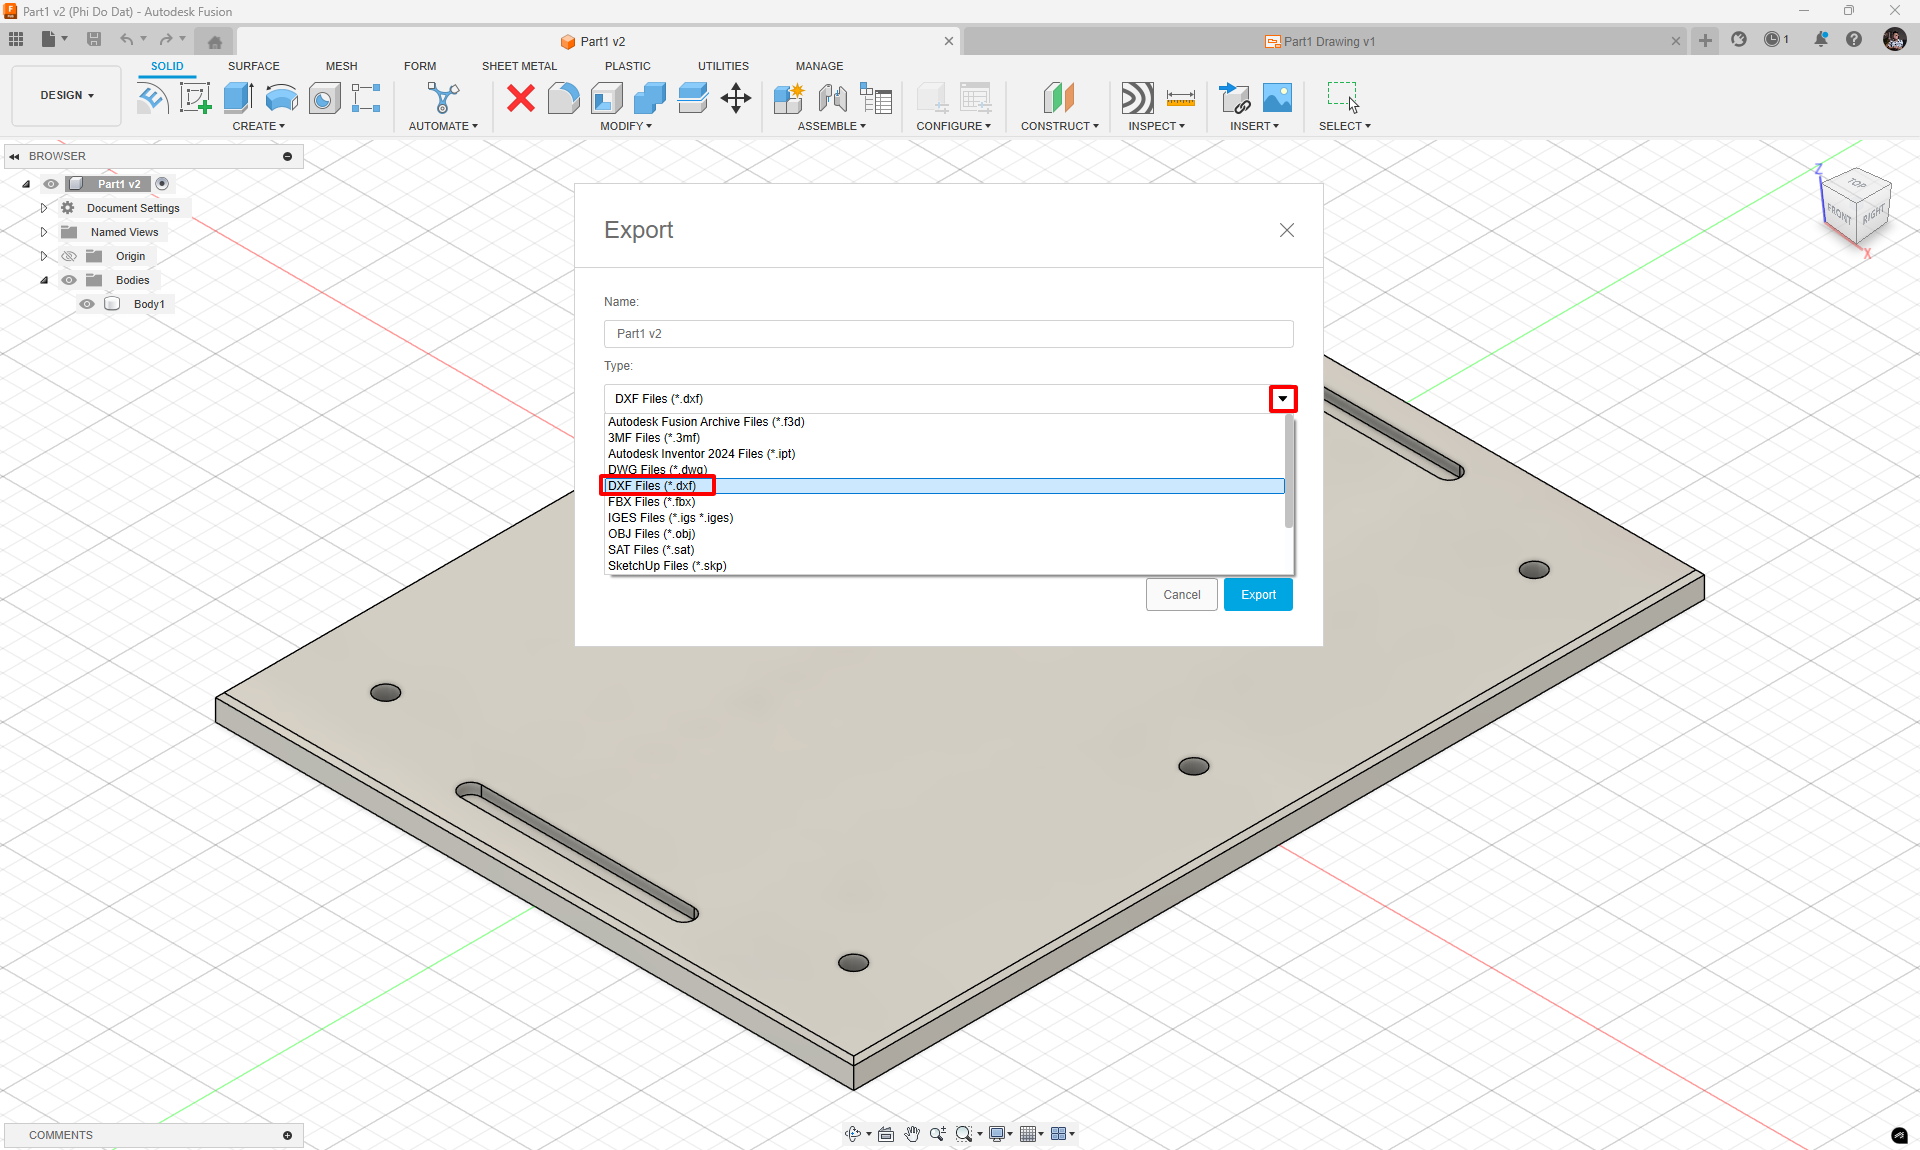
Task: Select the Shell tool icon
Action: click(x=607, y=98)
